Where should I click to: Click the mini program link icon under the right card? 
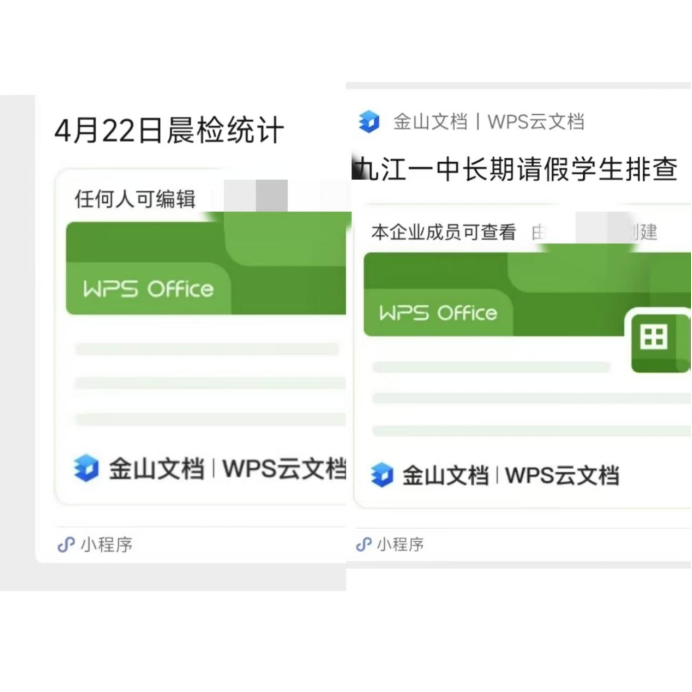click(364, 544)
